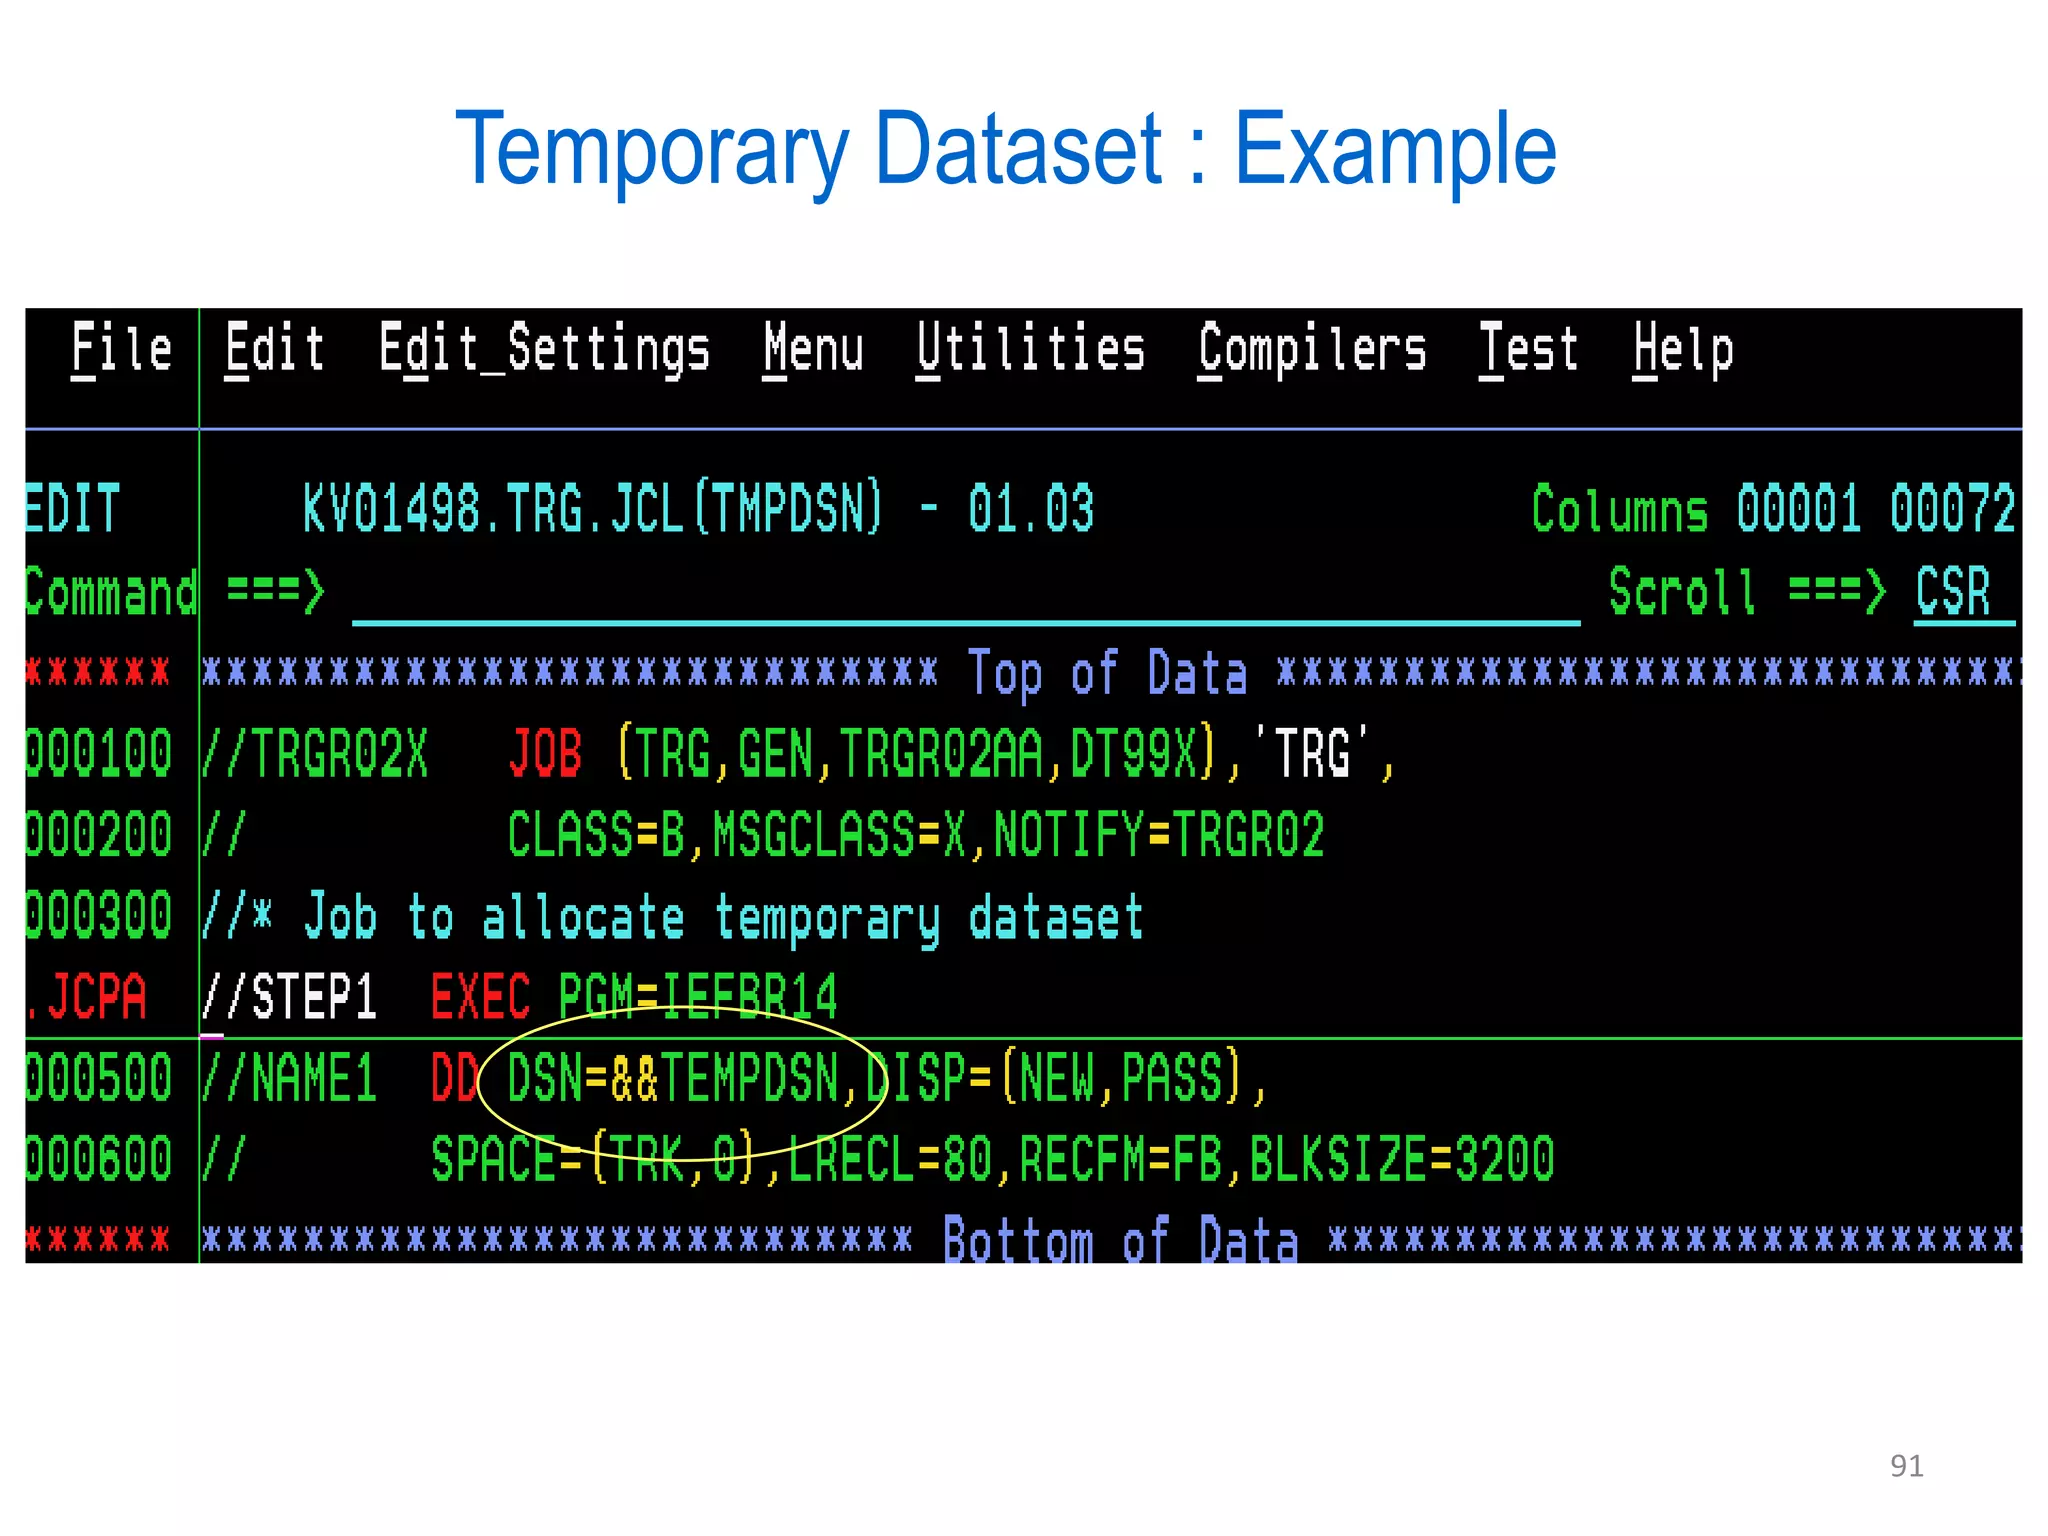2048x1536 pixels.
Task: Click the Command input line
Action: (x=966, y=595)
